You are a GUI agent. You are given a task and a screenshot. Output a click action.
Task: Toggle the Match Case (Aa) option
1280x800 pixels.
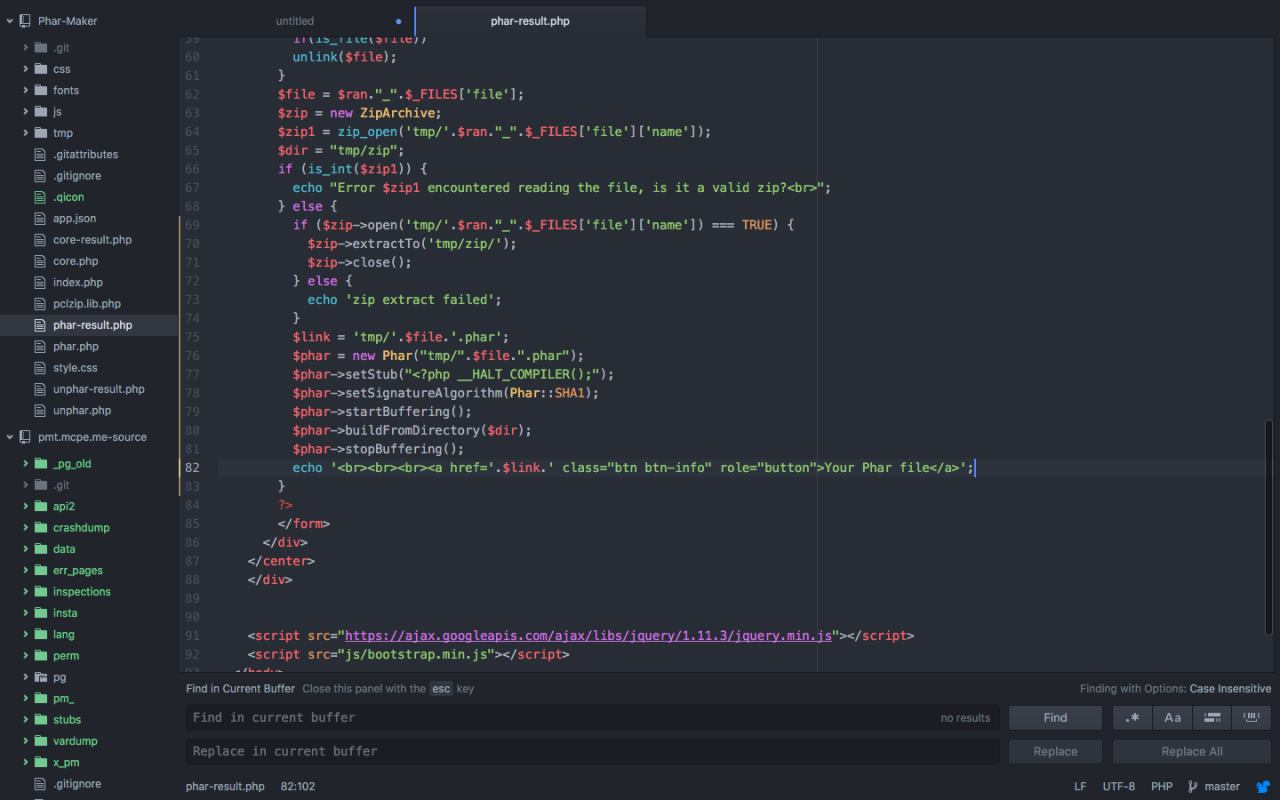tap(1172, 718)
